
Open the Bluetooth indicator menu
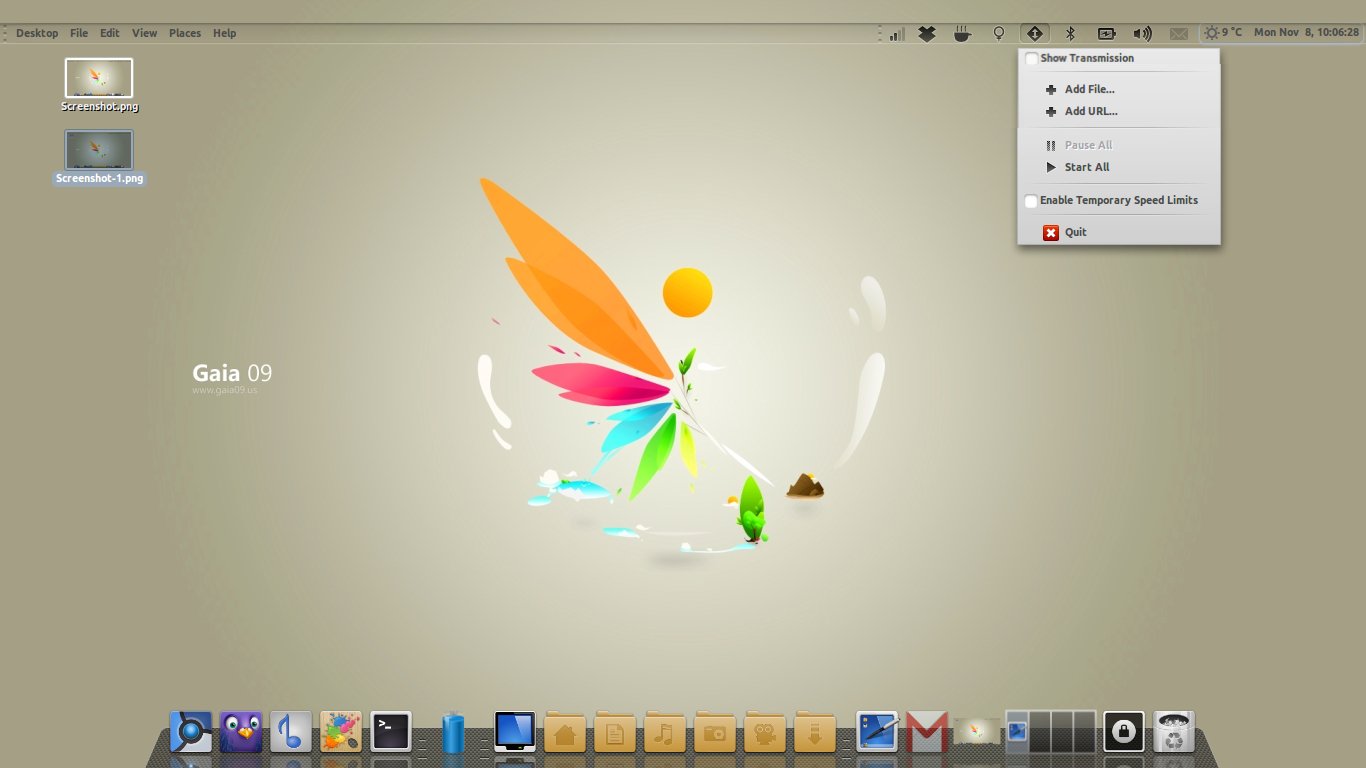point(1070,33)
